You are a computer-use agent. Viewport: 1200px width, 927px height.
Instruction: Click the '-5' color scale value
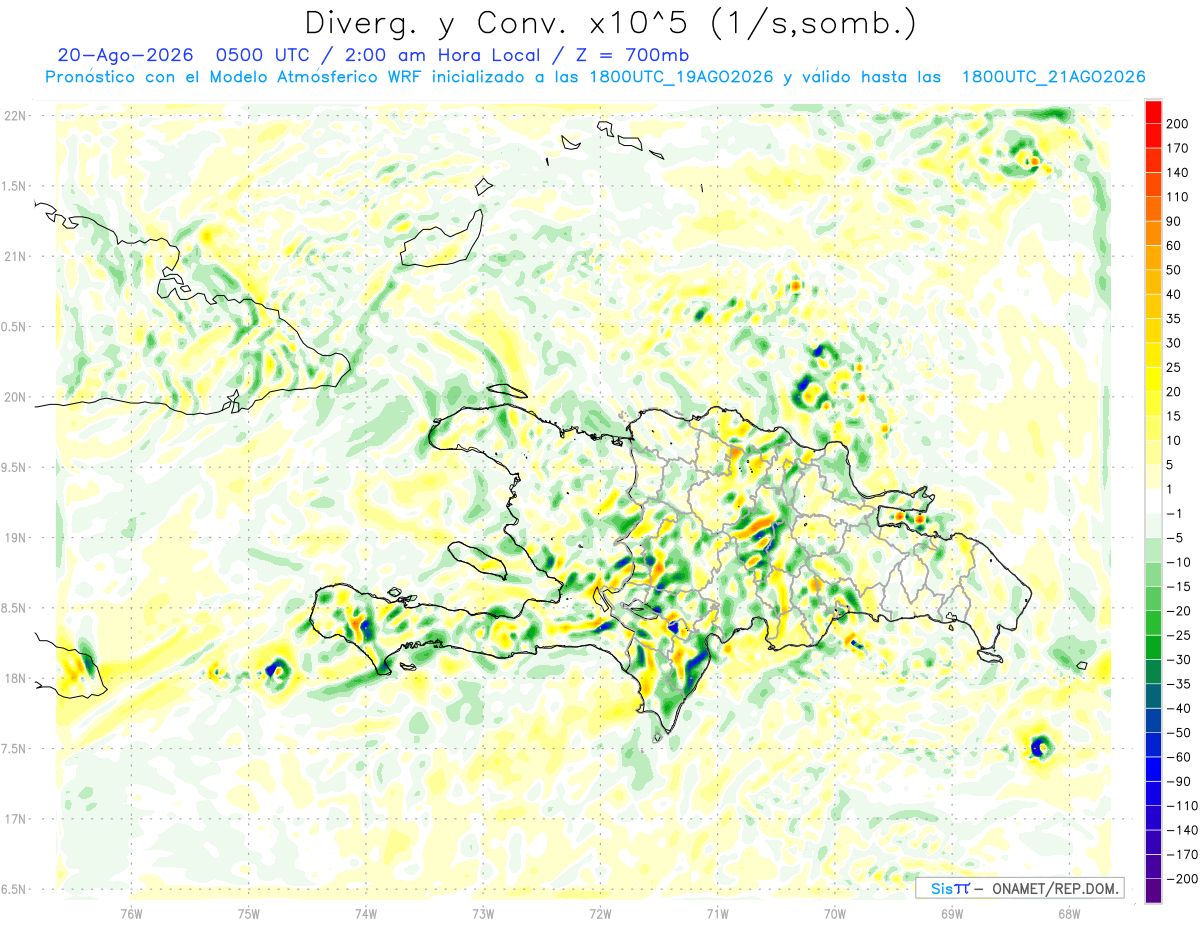click(1175, 538)
